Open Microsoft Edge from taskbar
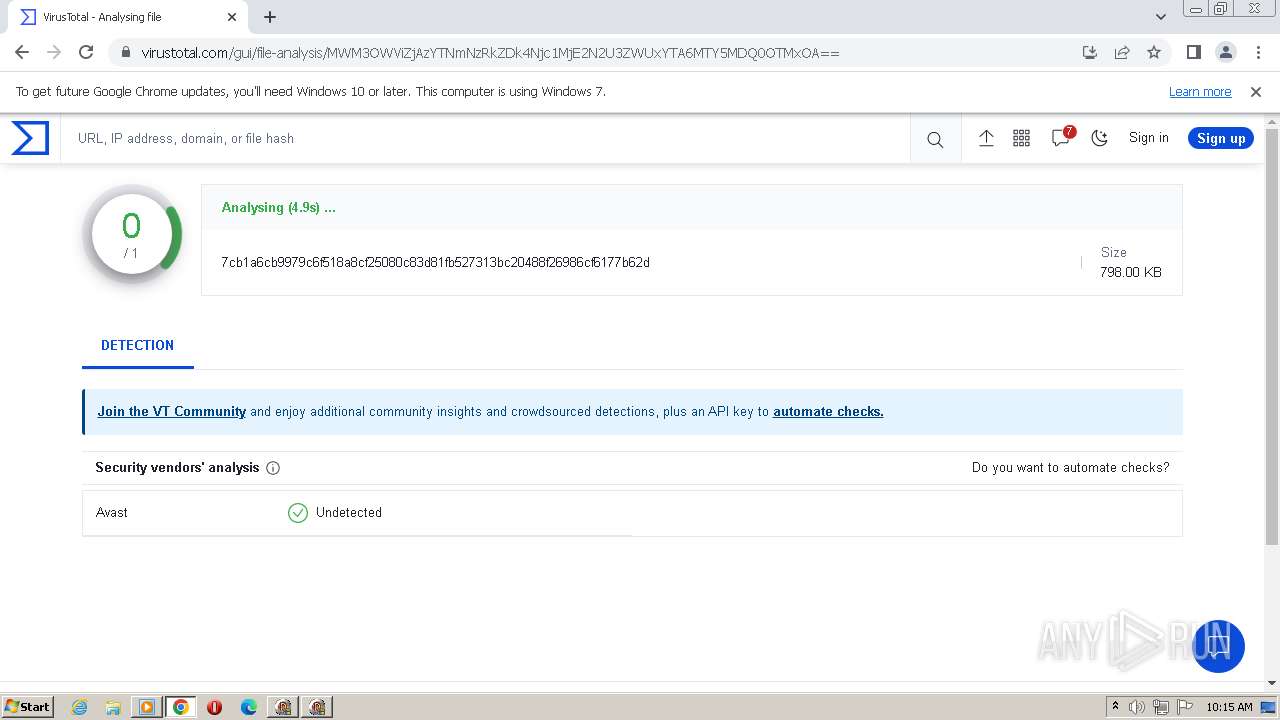Image resolution: width=1280 pixels, height=720 pixels. point(249,707)
